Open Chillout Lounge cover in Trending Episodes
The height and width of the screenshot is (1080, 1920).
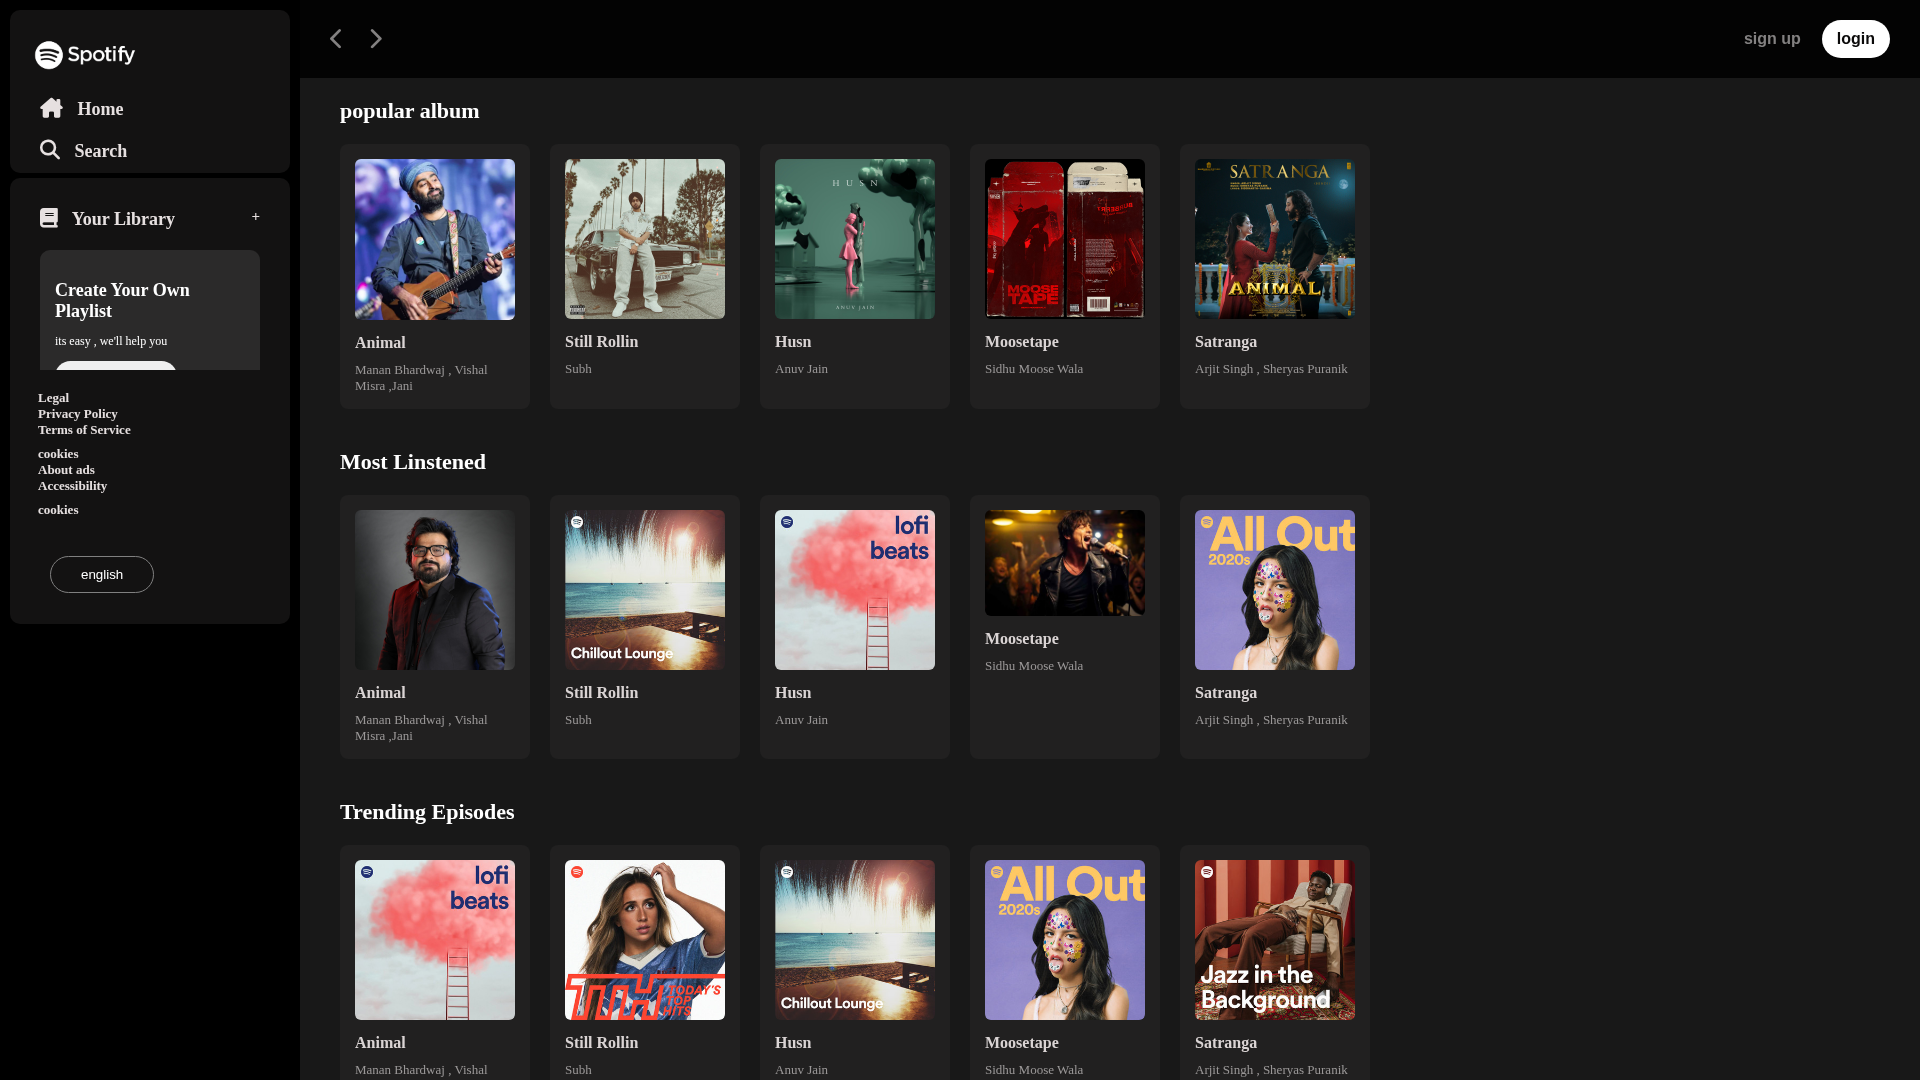[855, 940]
